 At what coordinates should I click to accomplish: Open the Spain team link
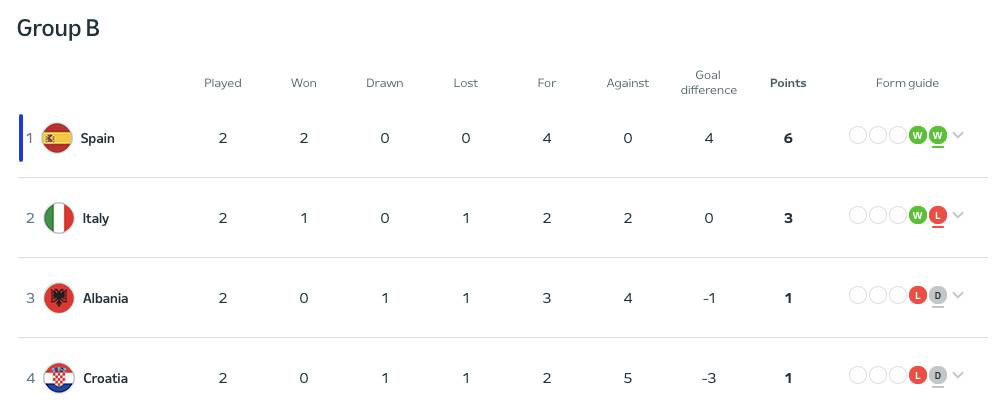coord(97,138)
